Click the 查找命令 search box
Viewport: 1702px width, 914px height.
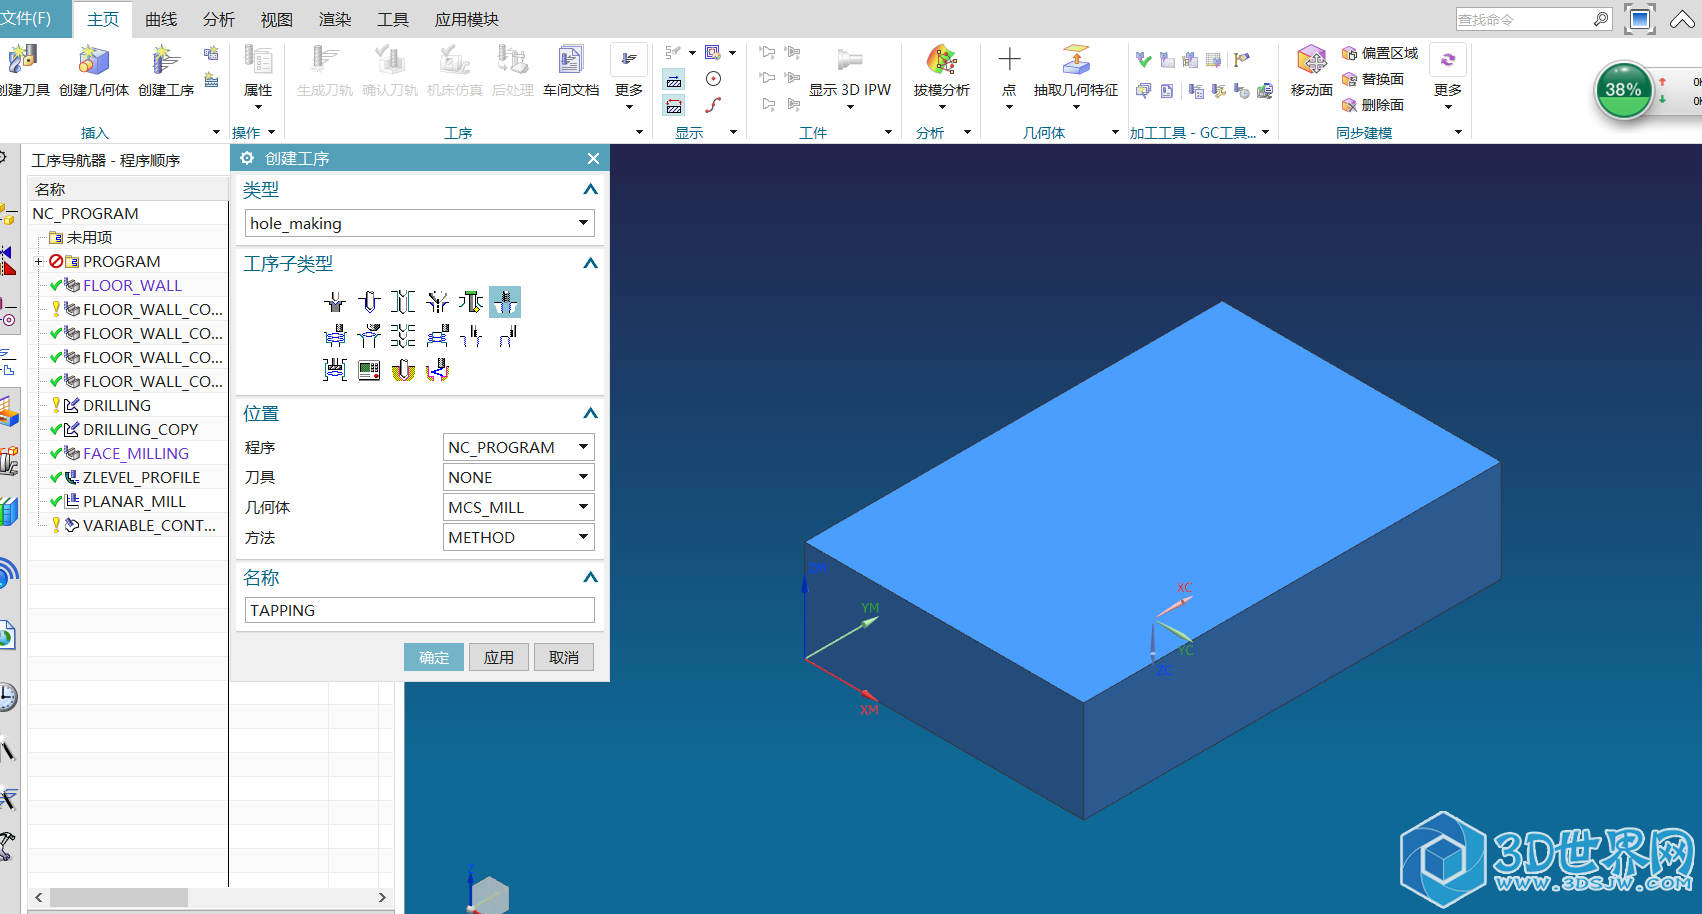tap(1534, 19)
